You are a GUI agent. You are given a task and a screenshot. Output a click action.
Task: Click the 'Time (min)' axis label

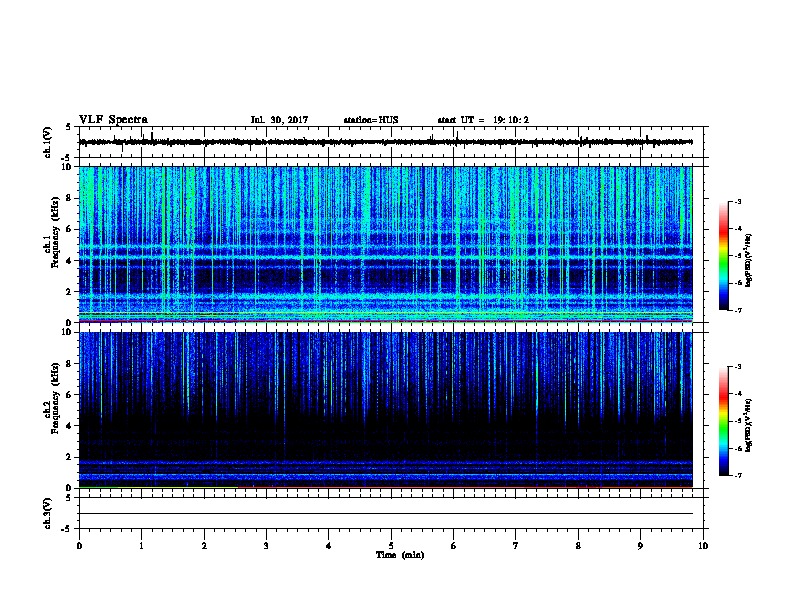coord(400,555)
